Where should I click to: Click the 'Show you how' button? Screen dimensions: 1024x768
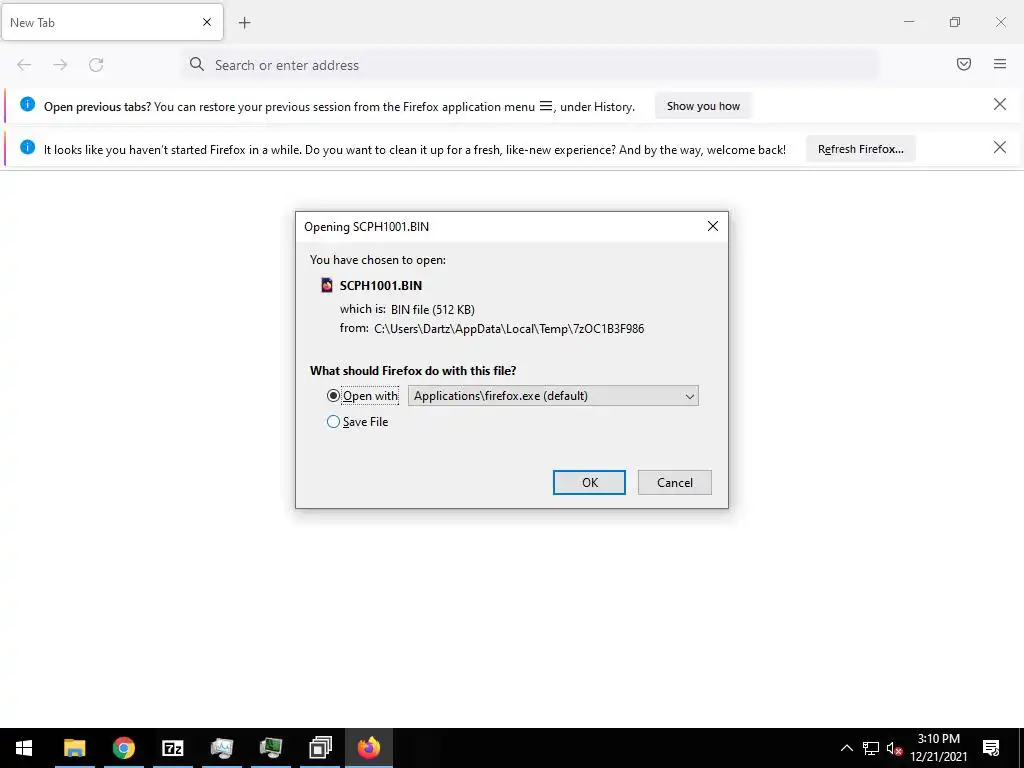(x=703, y=106)
